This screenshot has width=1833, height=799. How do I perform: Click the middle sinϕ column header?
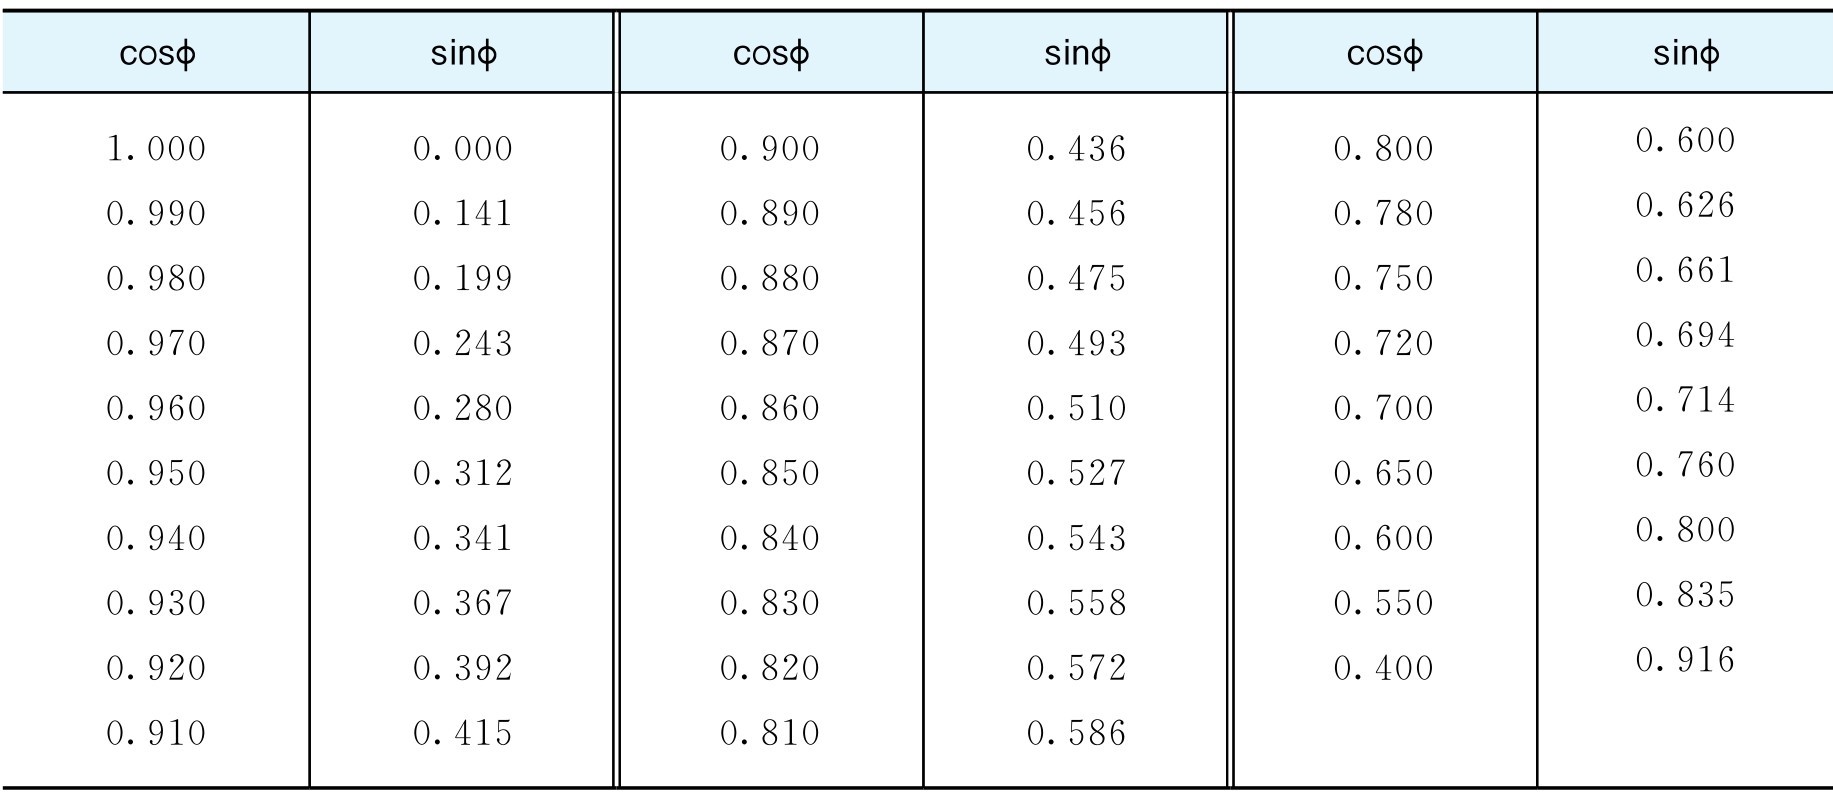tap(1077, 53)
